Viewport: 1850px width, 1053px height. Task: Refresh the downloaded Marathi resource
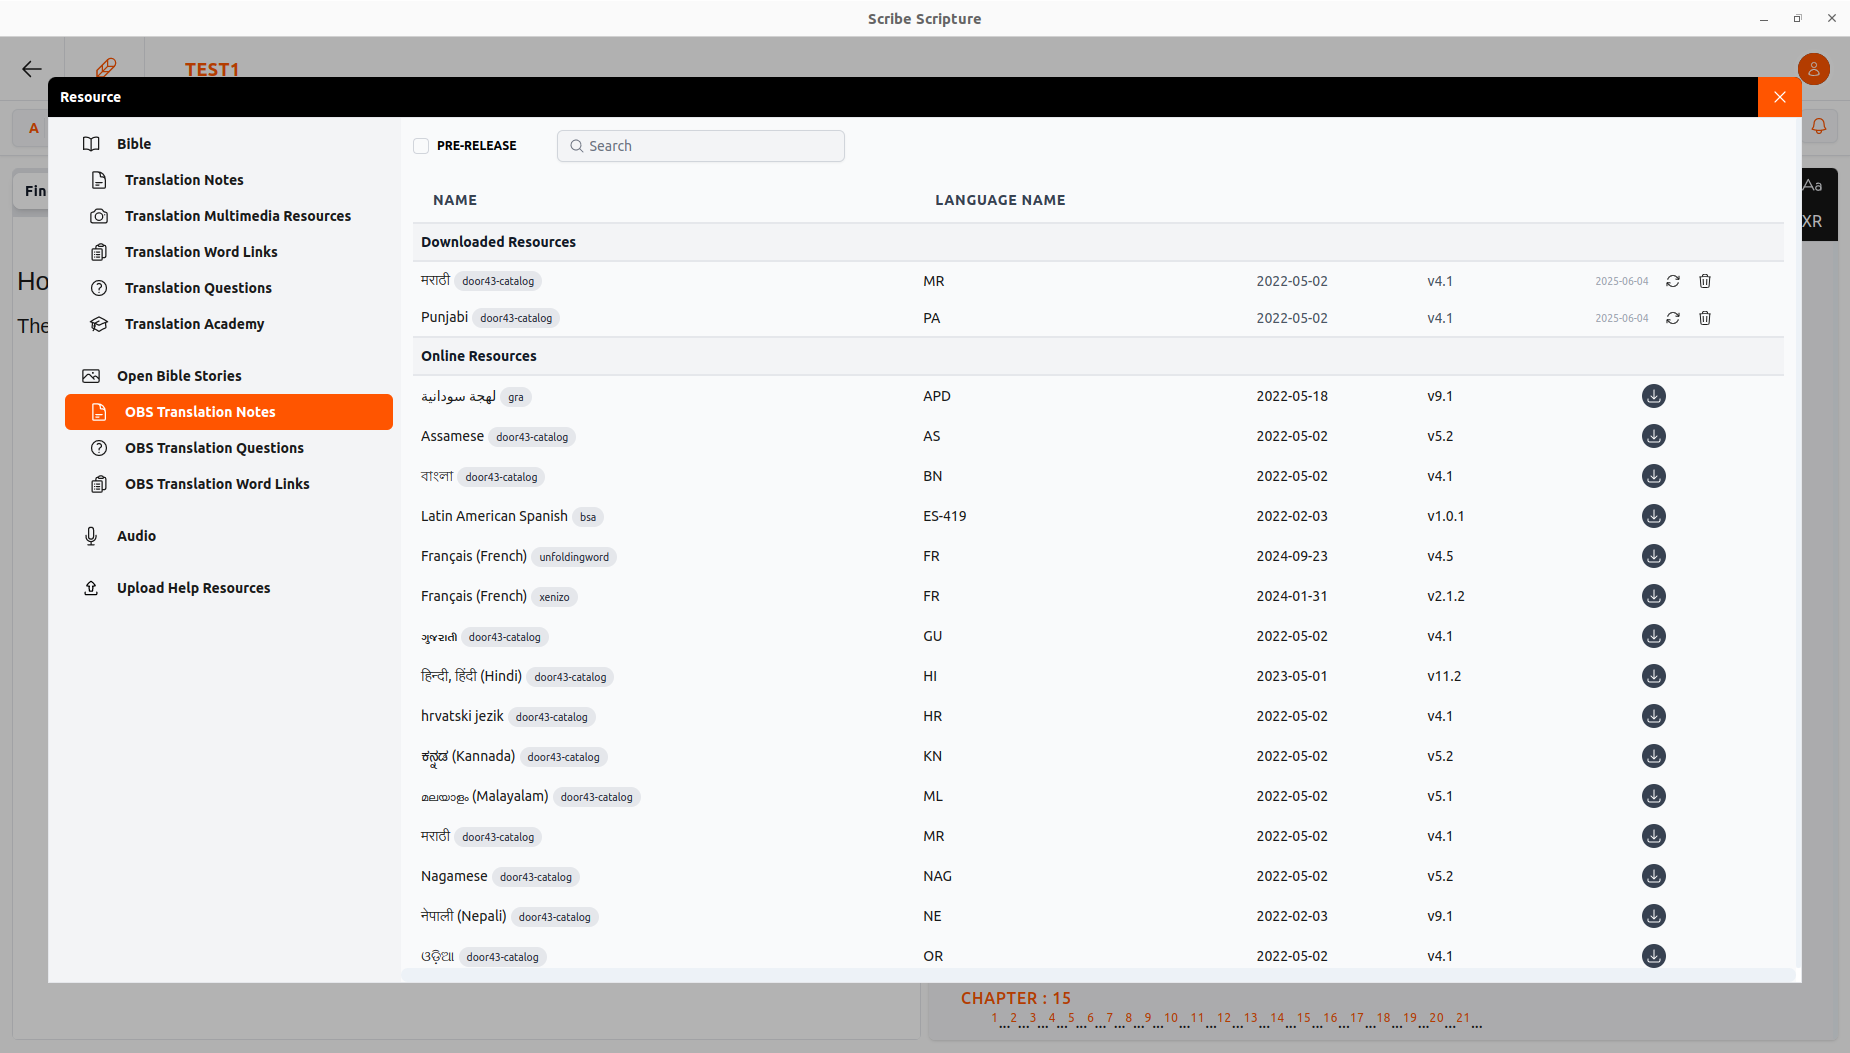(x=1674, y=281)
